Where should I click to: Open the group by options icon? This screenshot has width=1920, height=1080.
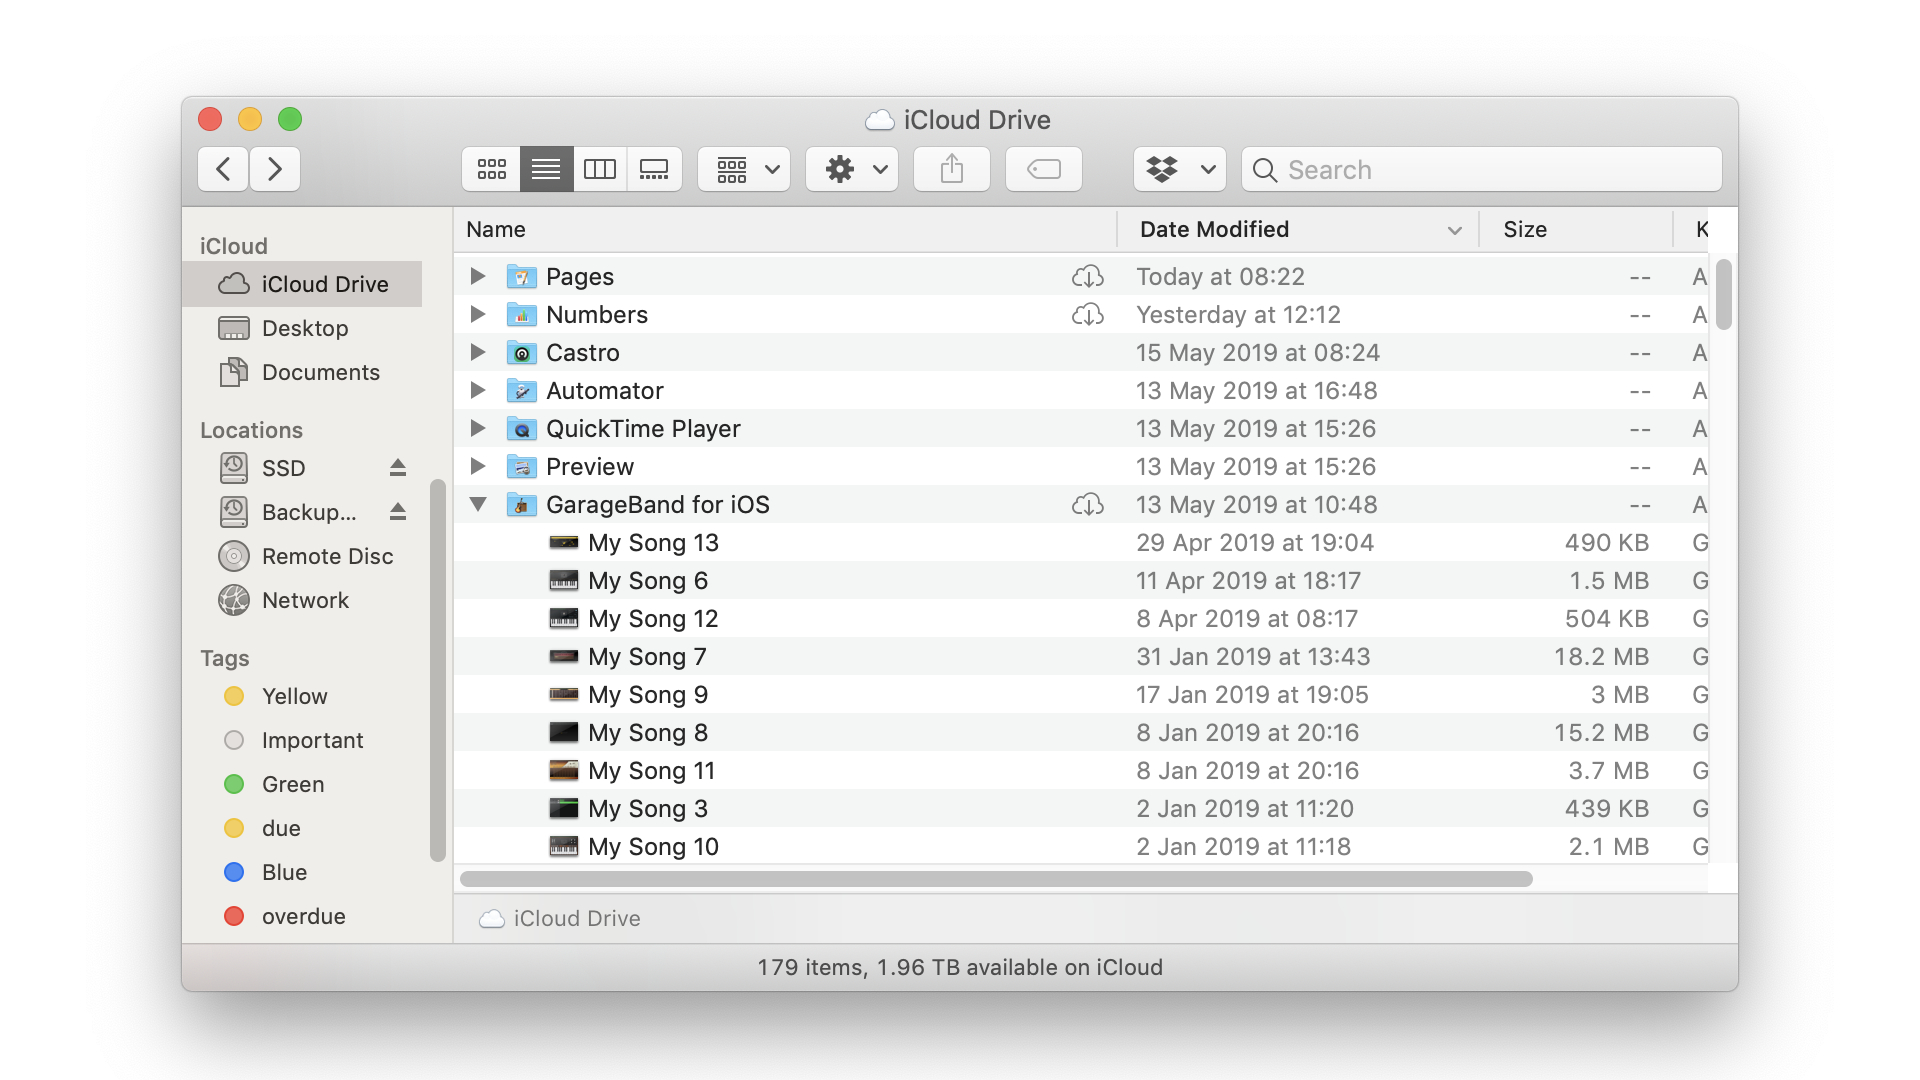coord(742,169)
